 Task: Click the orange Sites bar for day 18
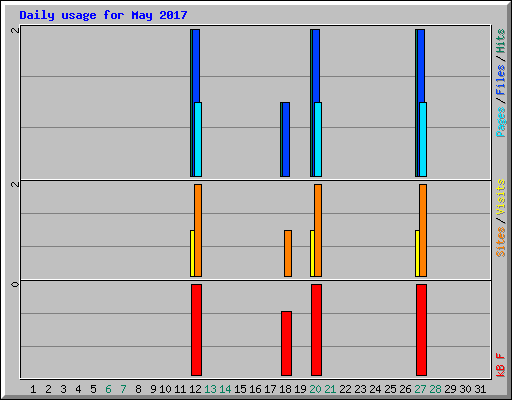click(x=288, y=253)
